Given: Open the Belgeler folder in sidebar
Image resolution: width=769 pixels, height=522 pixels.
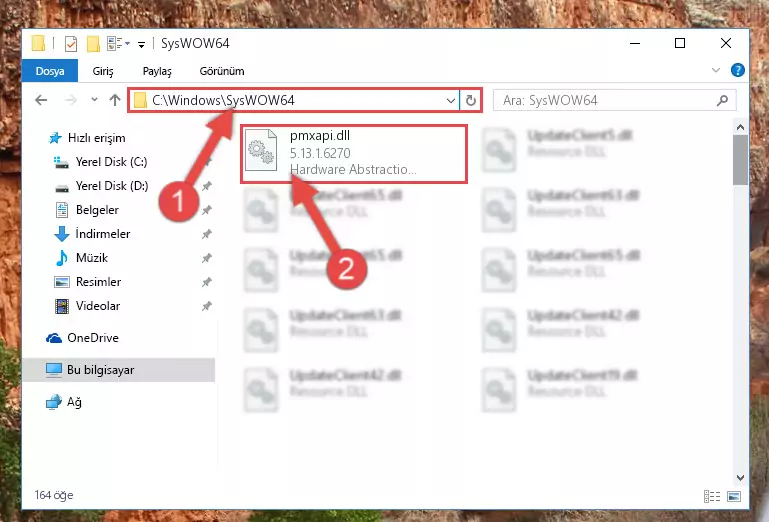Looking at the screenshot, I should (x=87, y=210).
